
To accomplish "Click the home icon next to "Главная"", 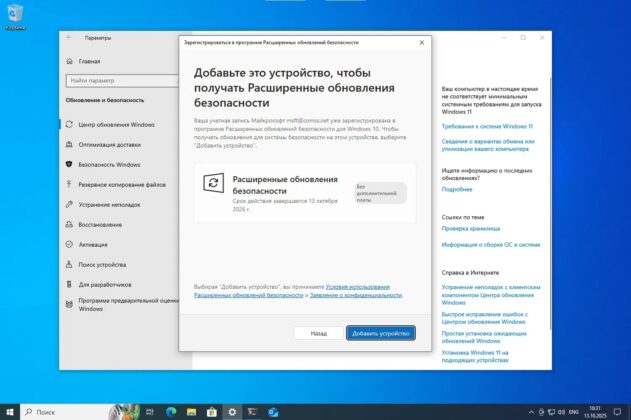I will click(x=69, y=60).
